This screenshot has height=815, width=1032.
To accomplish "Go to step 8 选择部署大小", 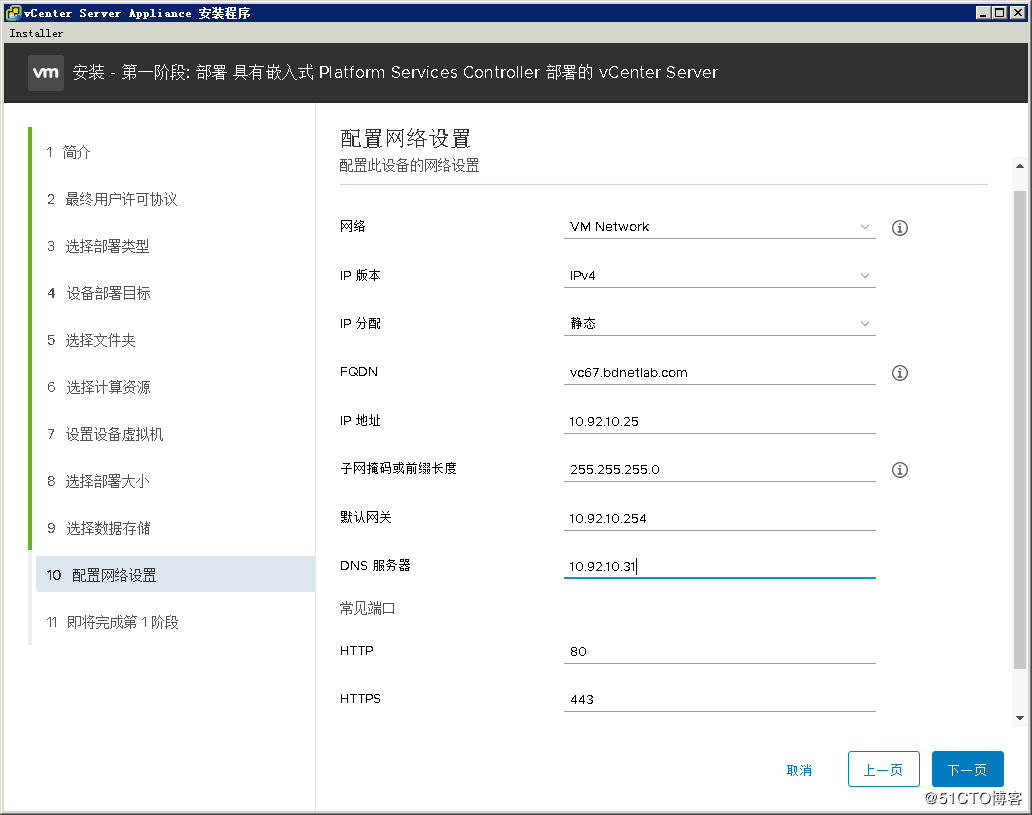I will (98, 481).
